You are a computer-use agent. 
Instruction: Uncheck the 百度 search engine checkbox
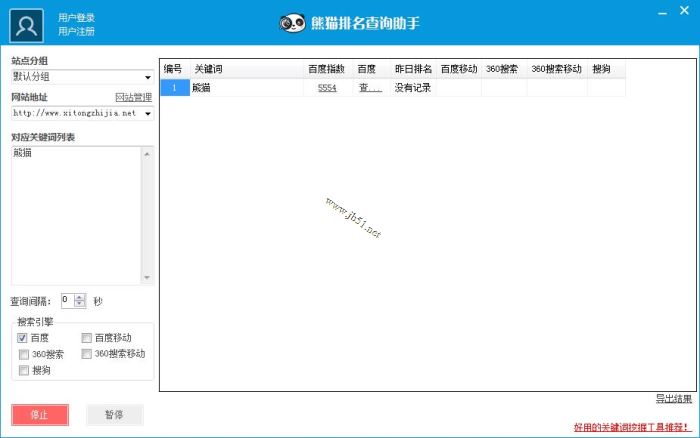point(22,338)
